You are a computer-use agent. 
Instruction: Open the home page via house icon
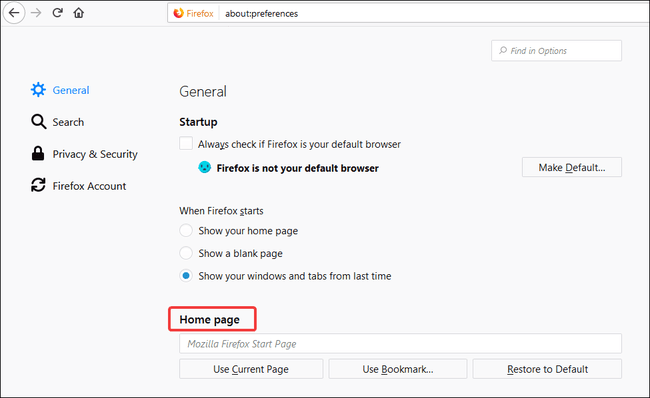[78, 13]
